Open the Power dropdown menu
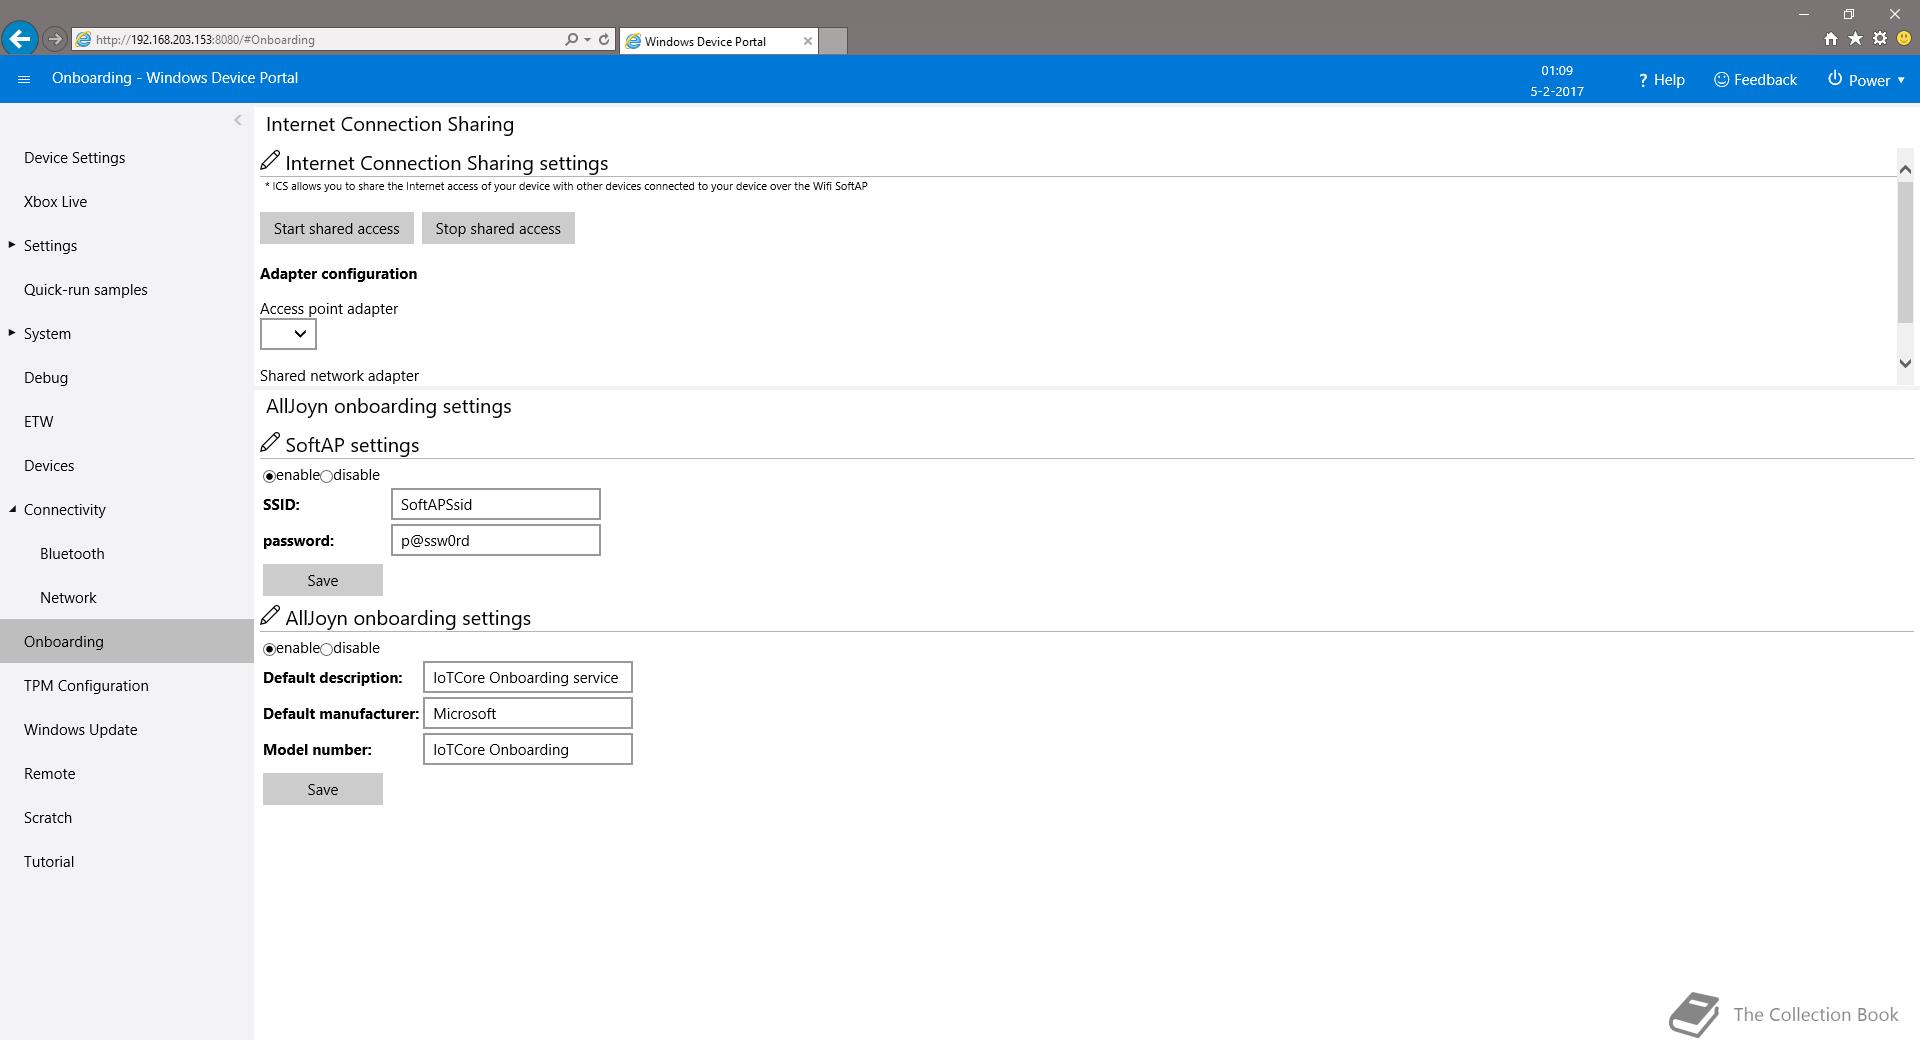The height and width of the screenshot is (1040, 1920). pos(1866,80)
